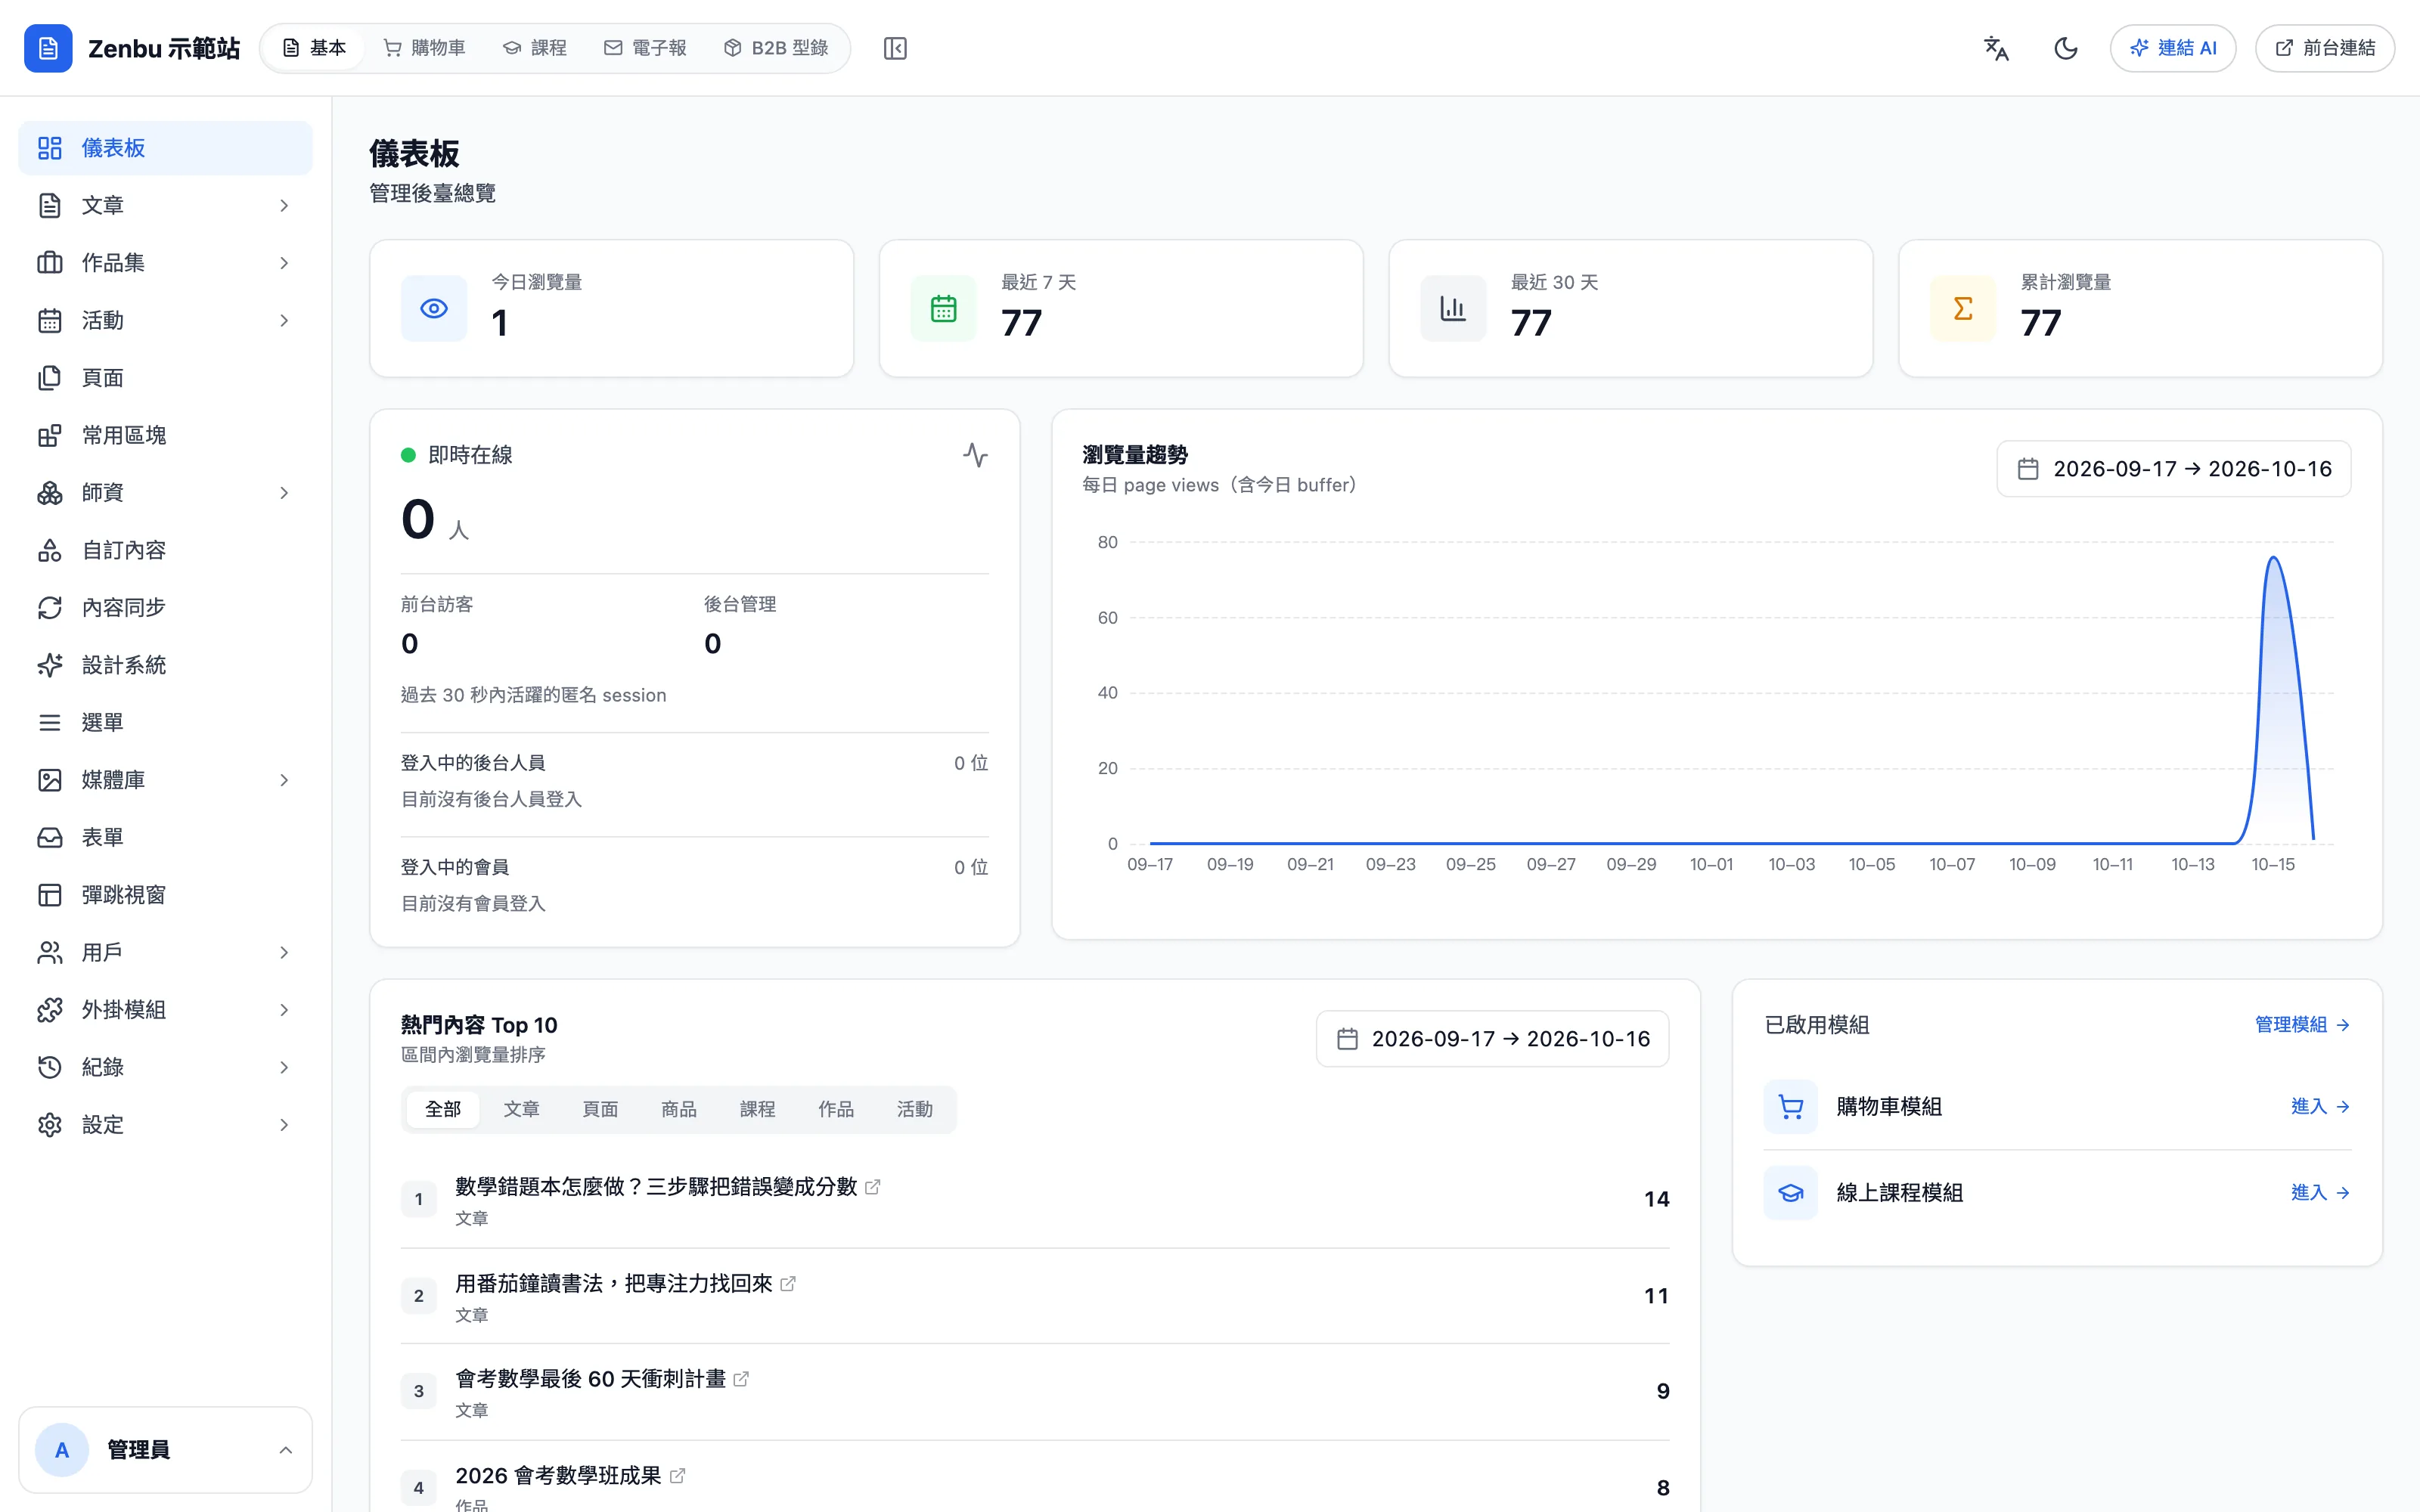
Task: Toggle dark mode with moon icon
Action: [x=2066, y=48]
